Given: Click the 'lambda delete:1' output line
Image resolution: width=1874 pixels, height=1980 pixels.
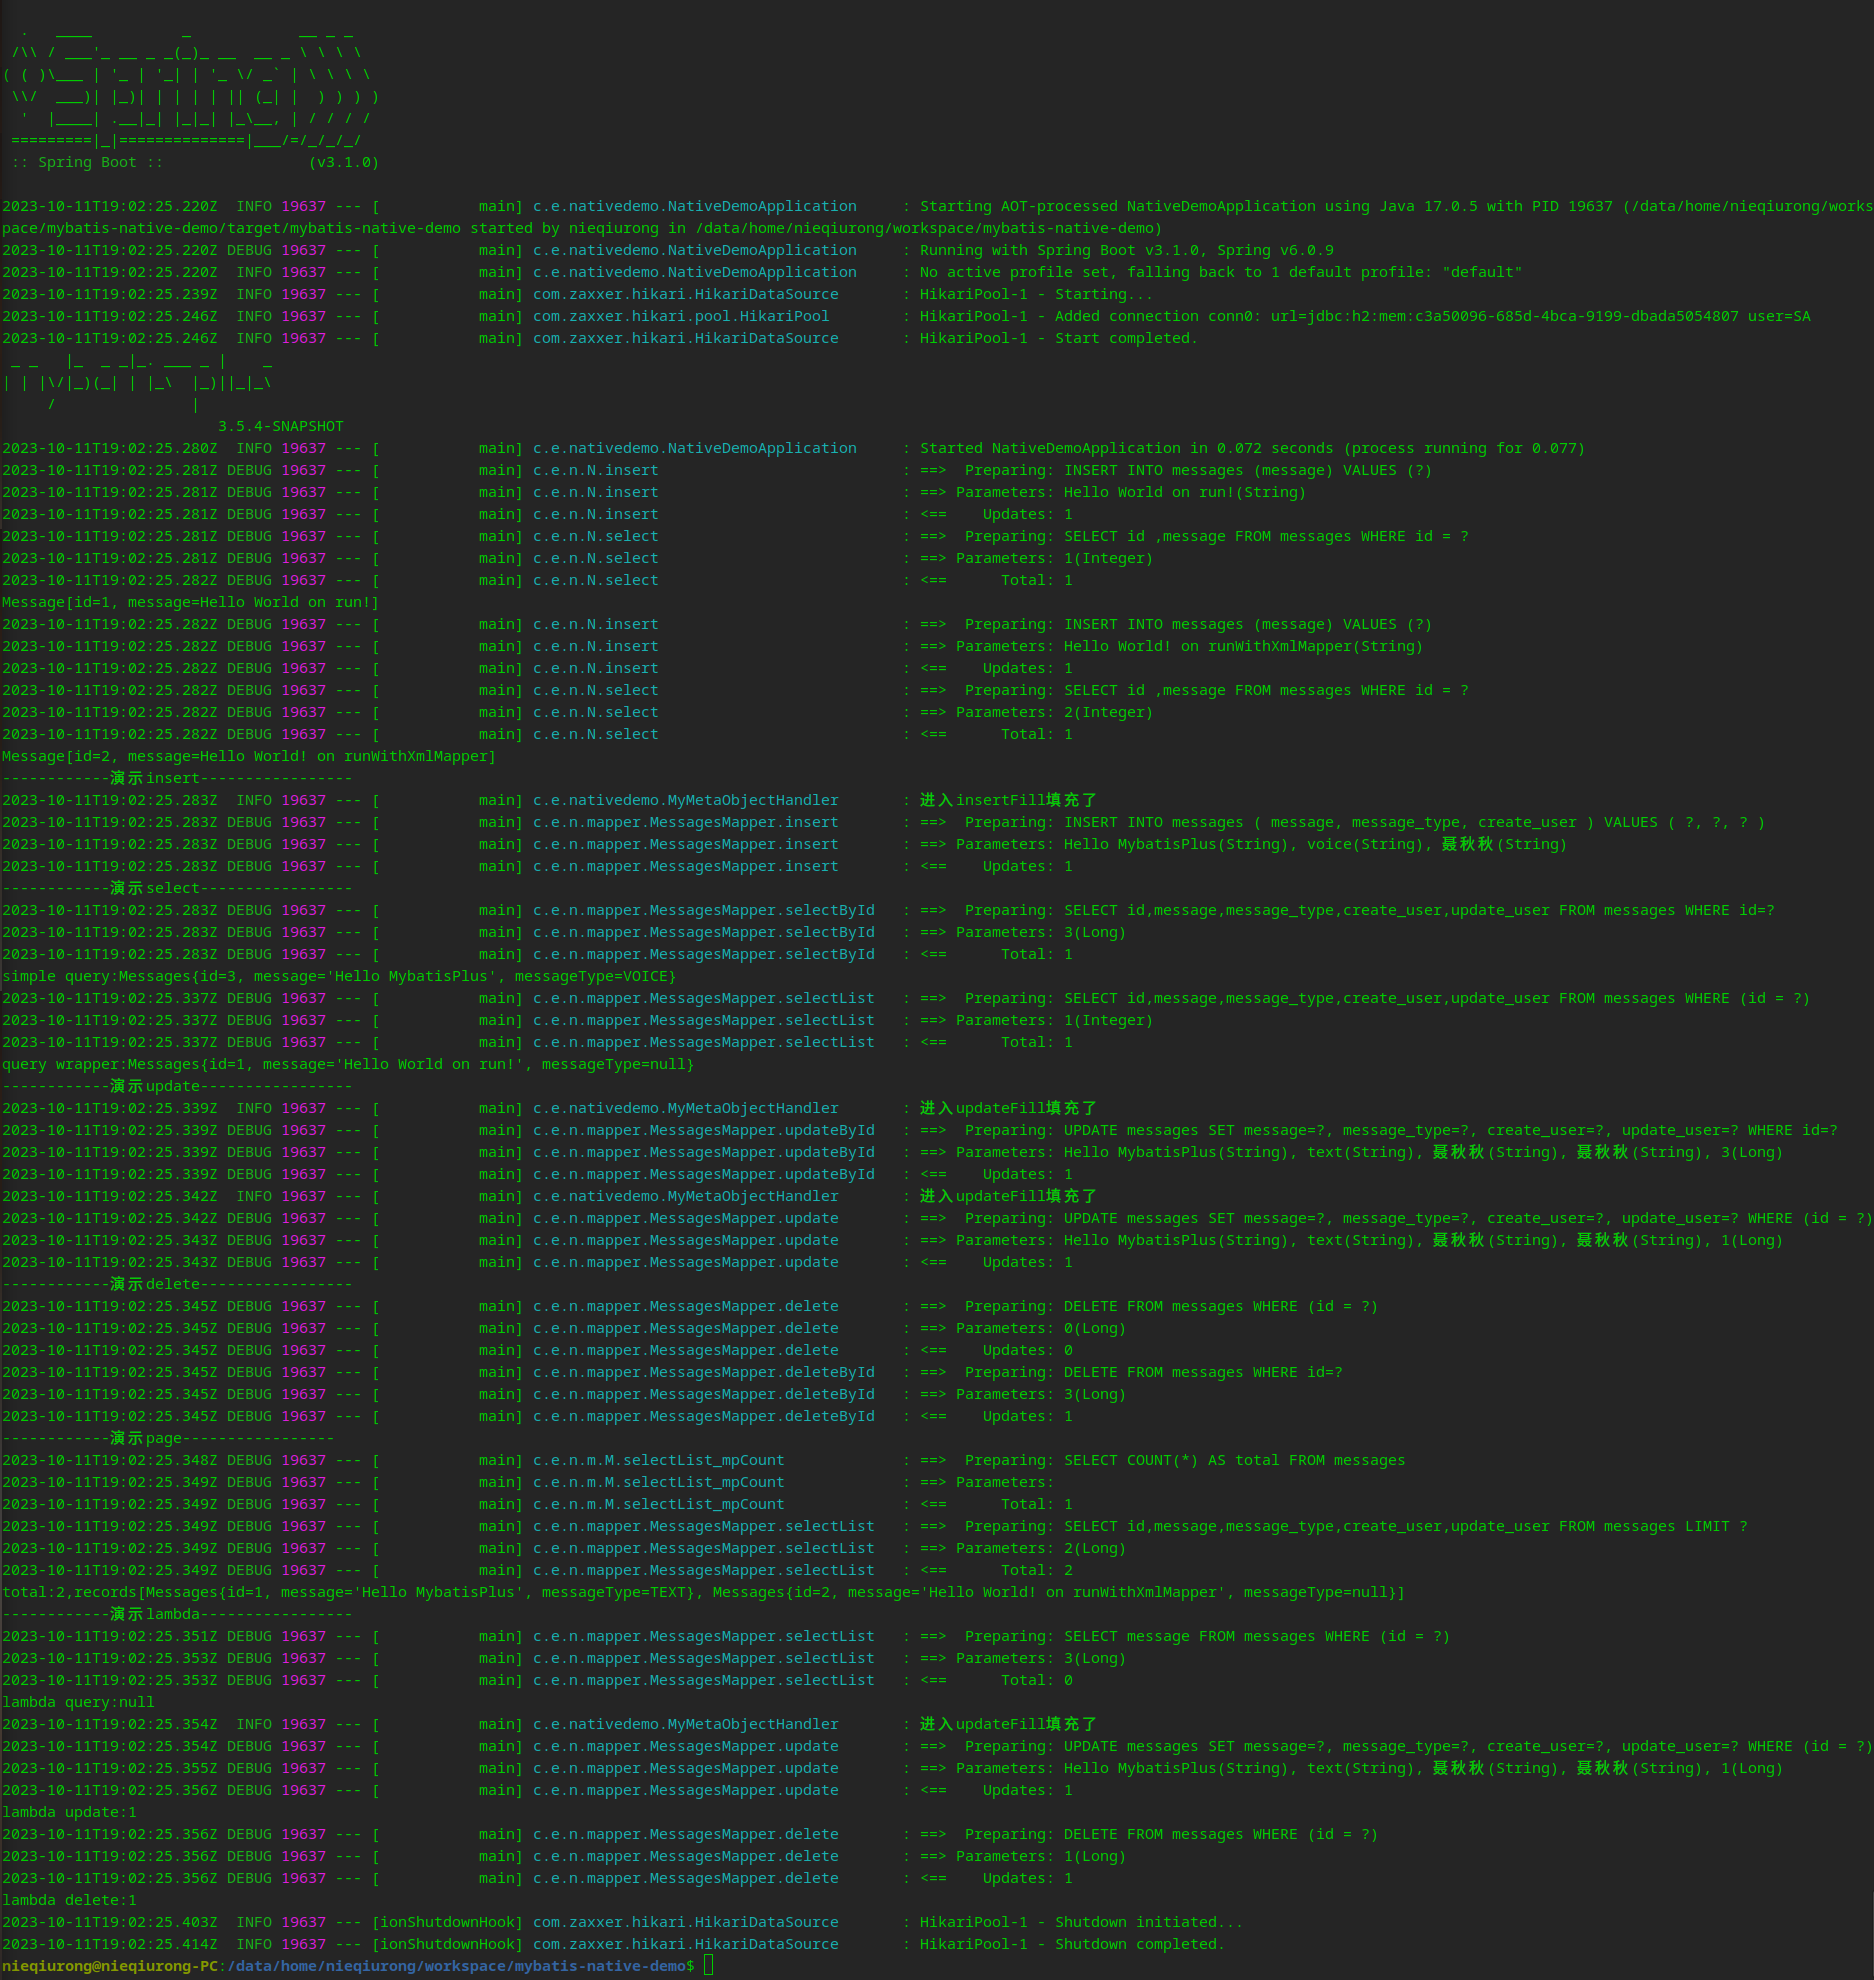Looking at the screenshot, I should (69, 1900).
